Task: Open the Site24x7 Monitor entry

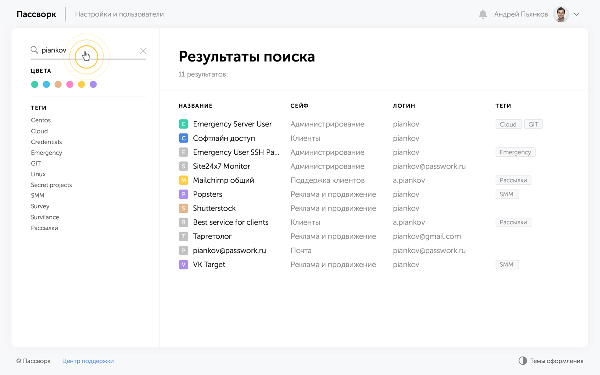Action: pos(221,166)
